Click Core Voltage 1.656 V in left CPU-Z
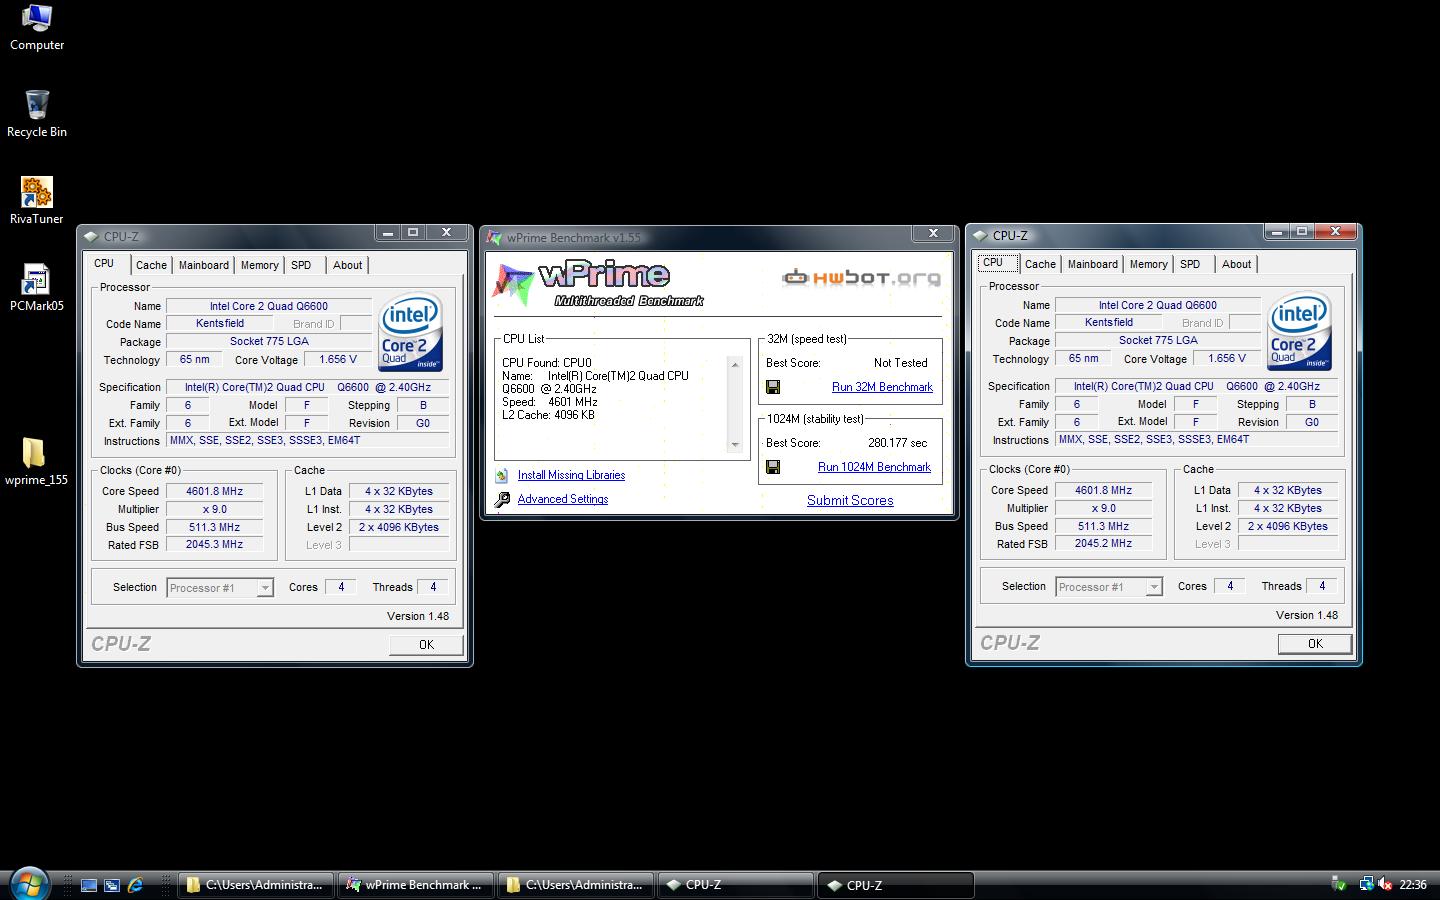Image resolution: width=1440 pixels, height=900 pixels. coord(338,359)
